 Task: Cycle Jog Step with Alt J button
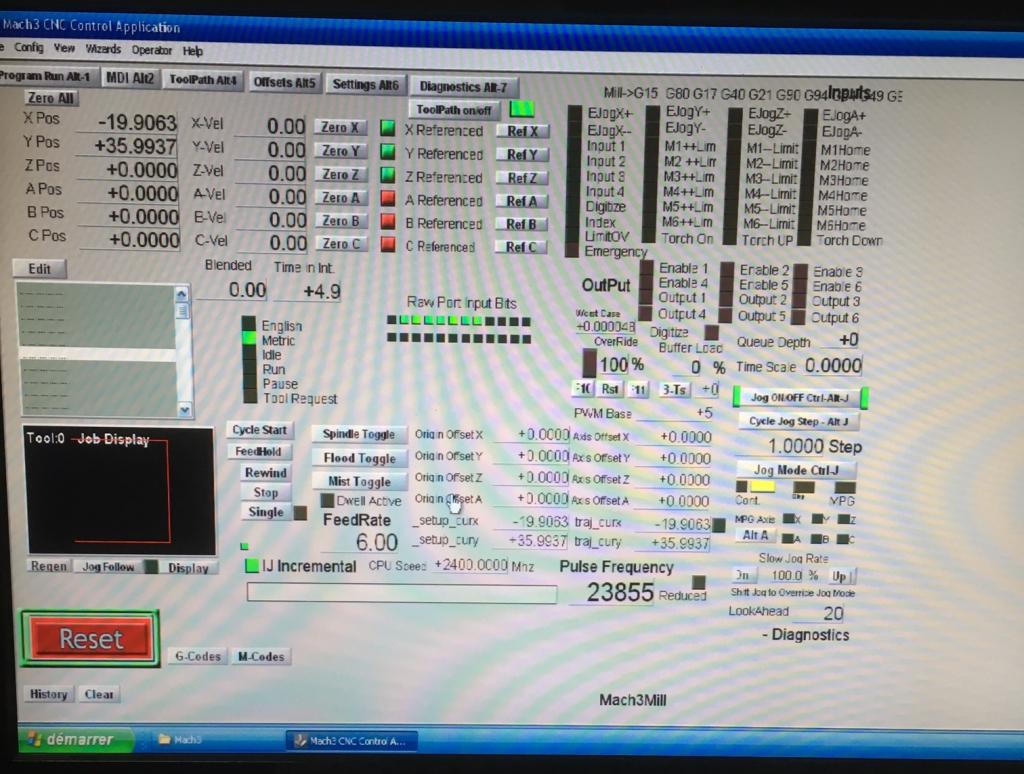(x=798, y=421)
